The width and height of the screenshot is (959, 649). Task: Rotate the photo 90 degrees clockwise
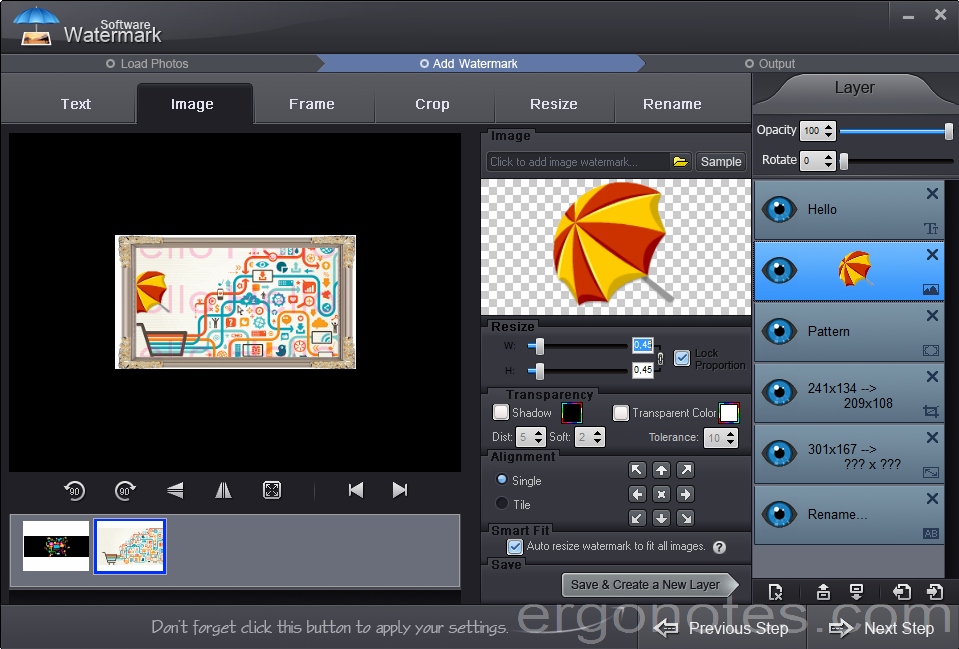tap(125, 491)
